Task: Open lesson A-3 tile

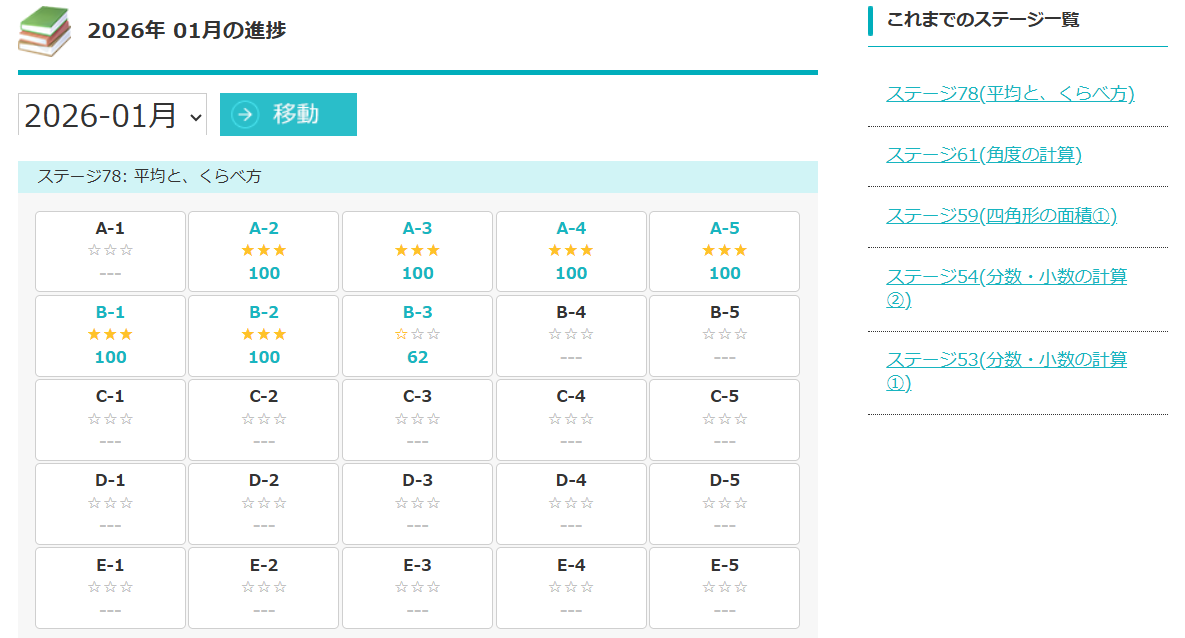Action: click(417, 251)
